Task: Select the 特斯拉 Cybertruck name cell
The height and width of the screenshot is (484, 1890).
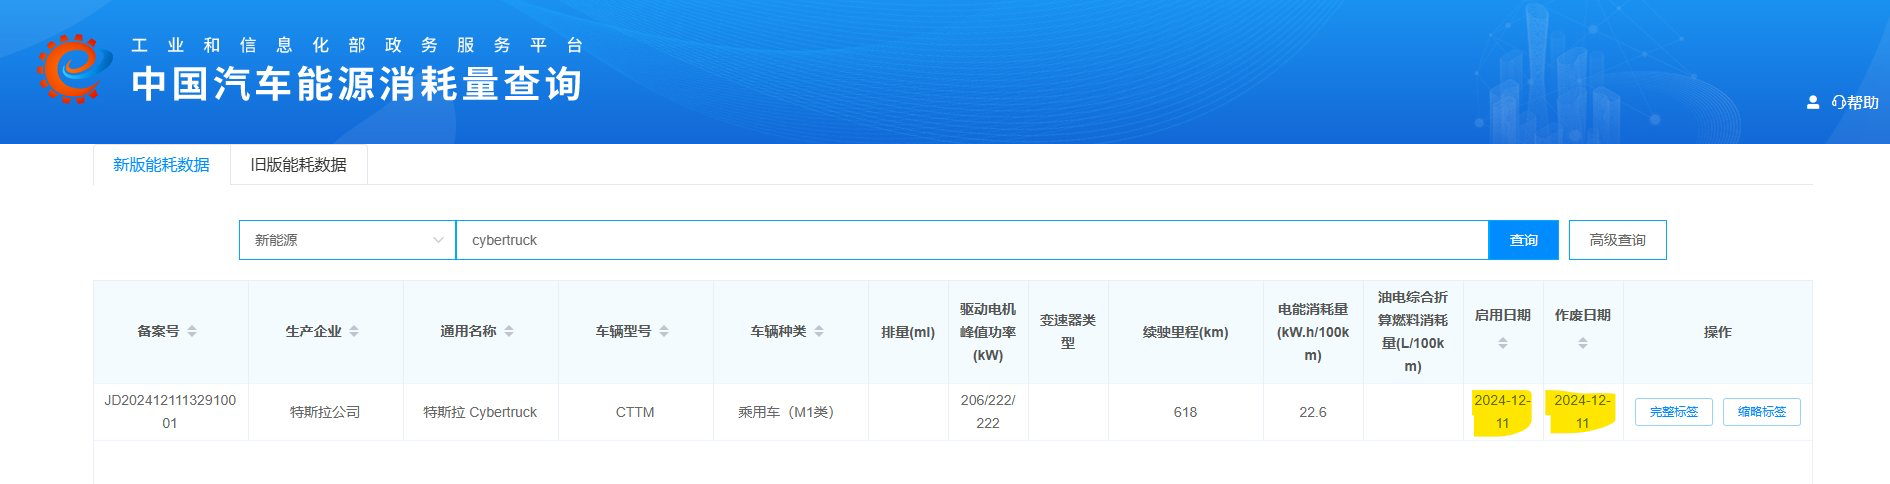Action: click(480, 412)
